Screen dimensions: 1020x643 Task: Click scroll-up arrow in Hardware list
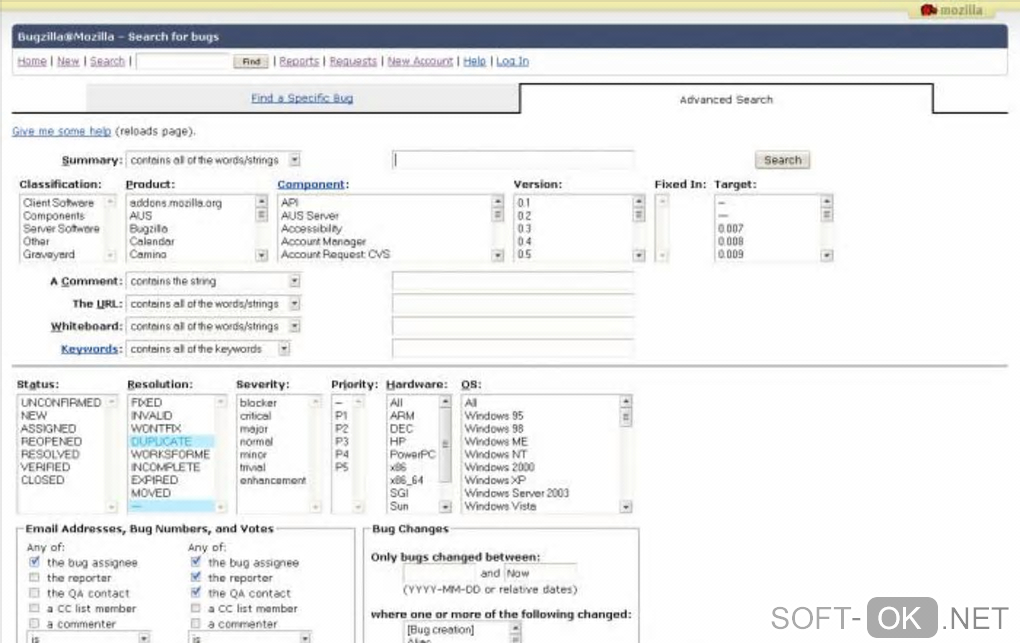446,402
